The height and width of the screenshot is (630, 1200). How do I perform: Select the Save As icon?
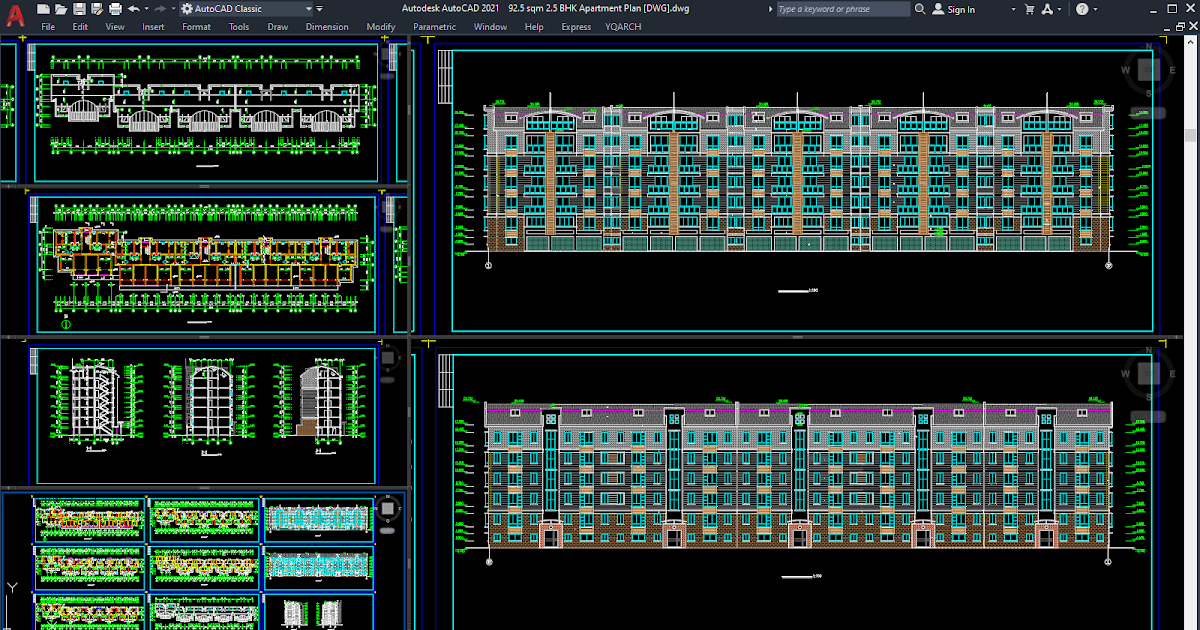tap(96, 9)
